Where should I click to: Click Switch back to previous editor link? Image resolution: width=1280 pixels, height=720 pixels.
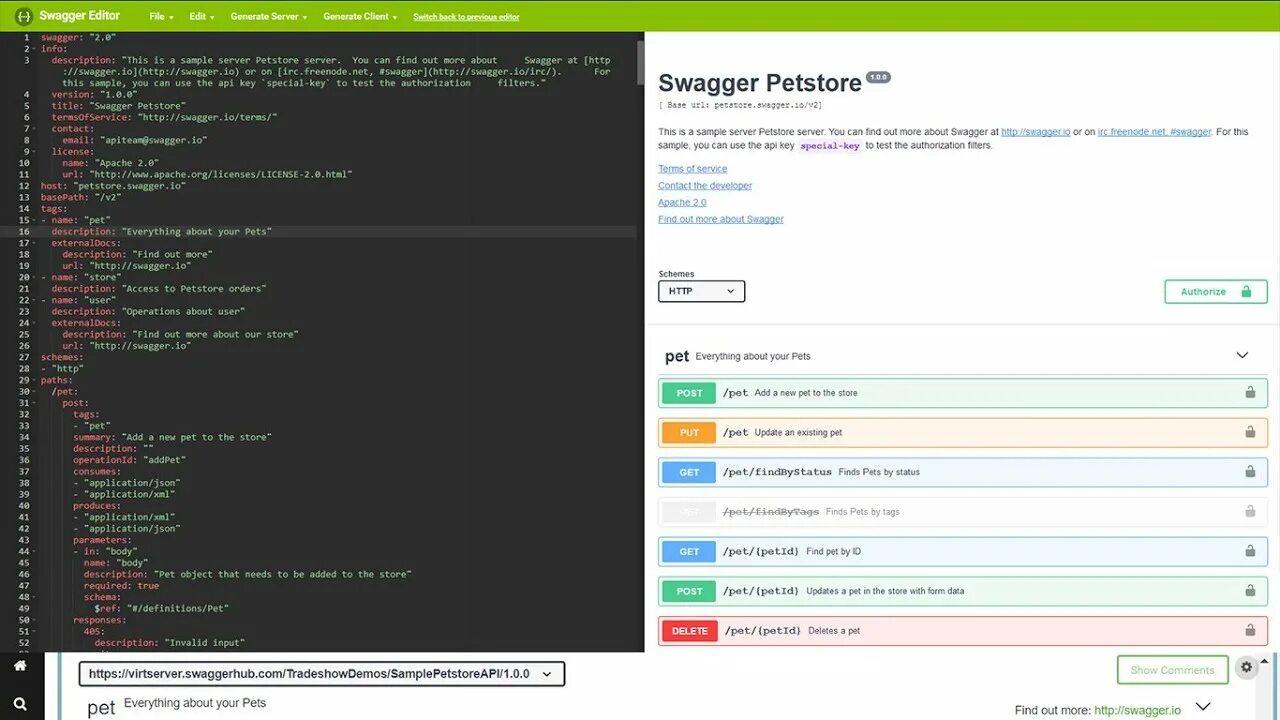click(x=466, y=17)
